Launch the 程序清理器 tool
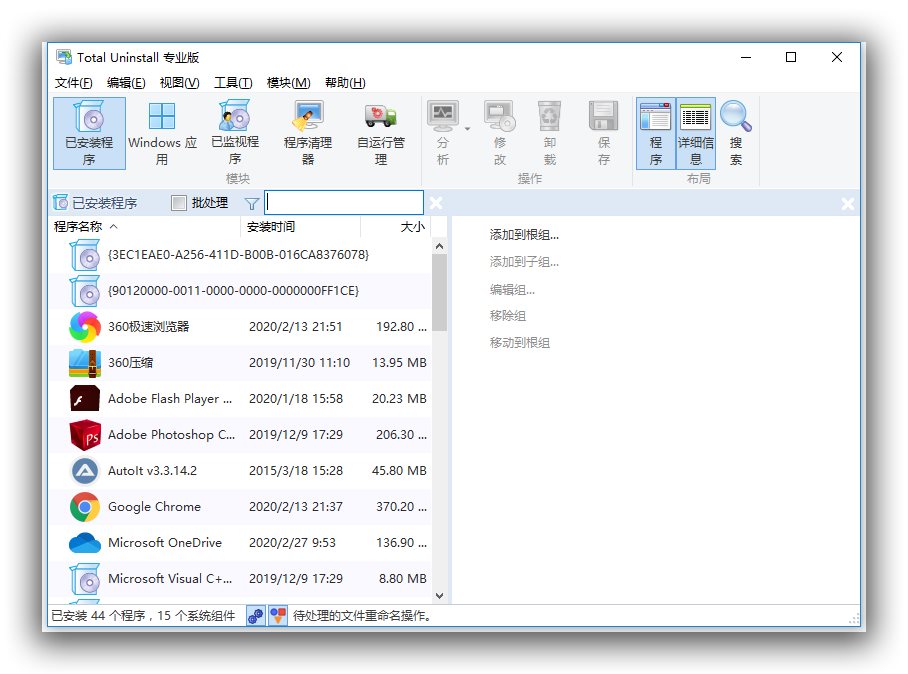908x674 pixels. click(308, 133)
